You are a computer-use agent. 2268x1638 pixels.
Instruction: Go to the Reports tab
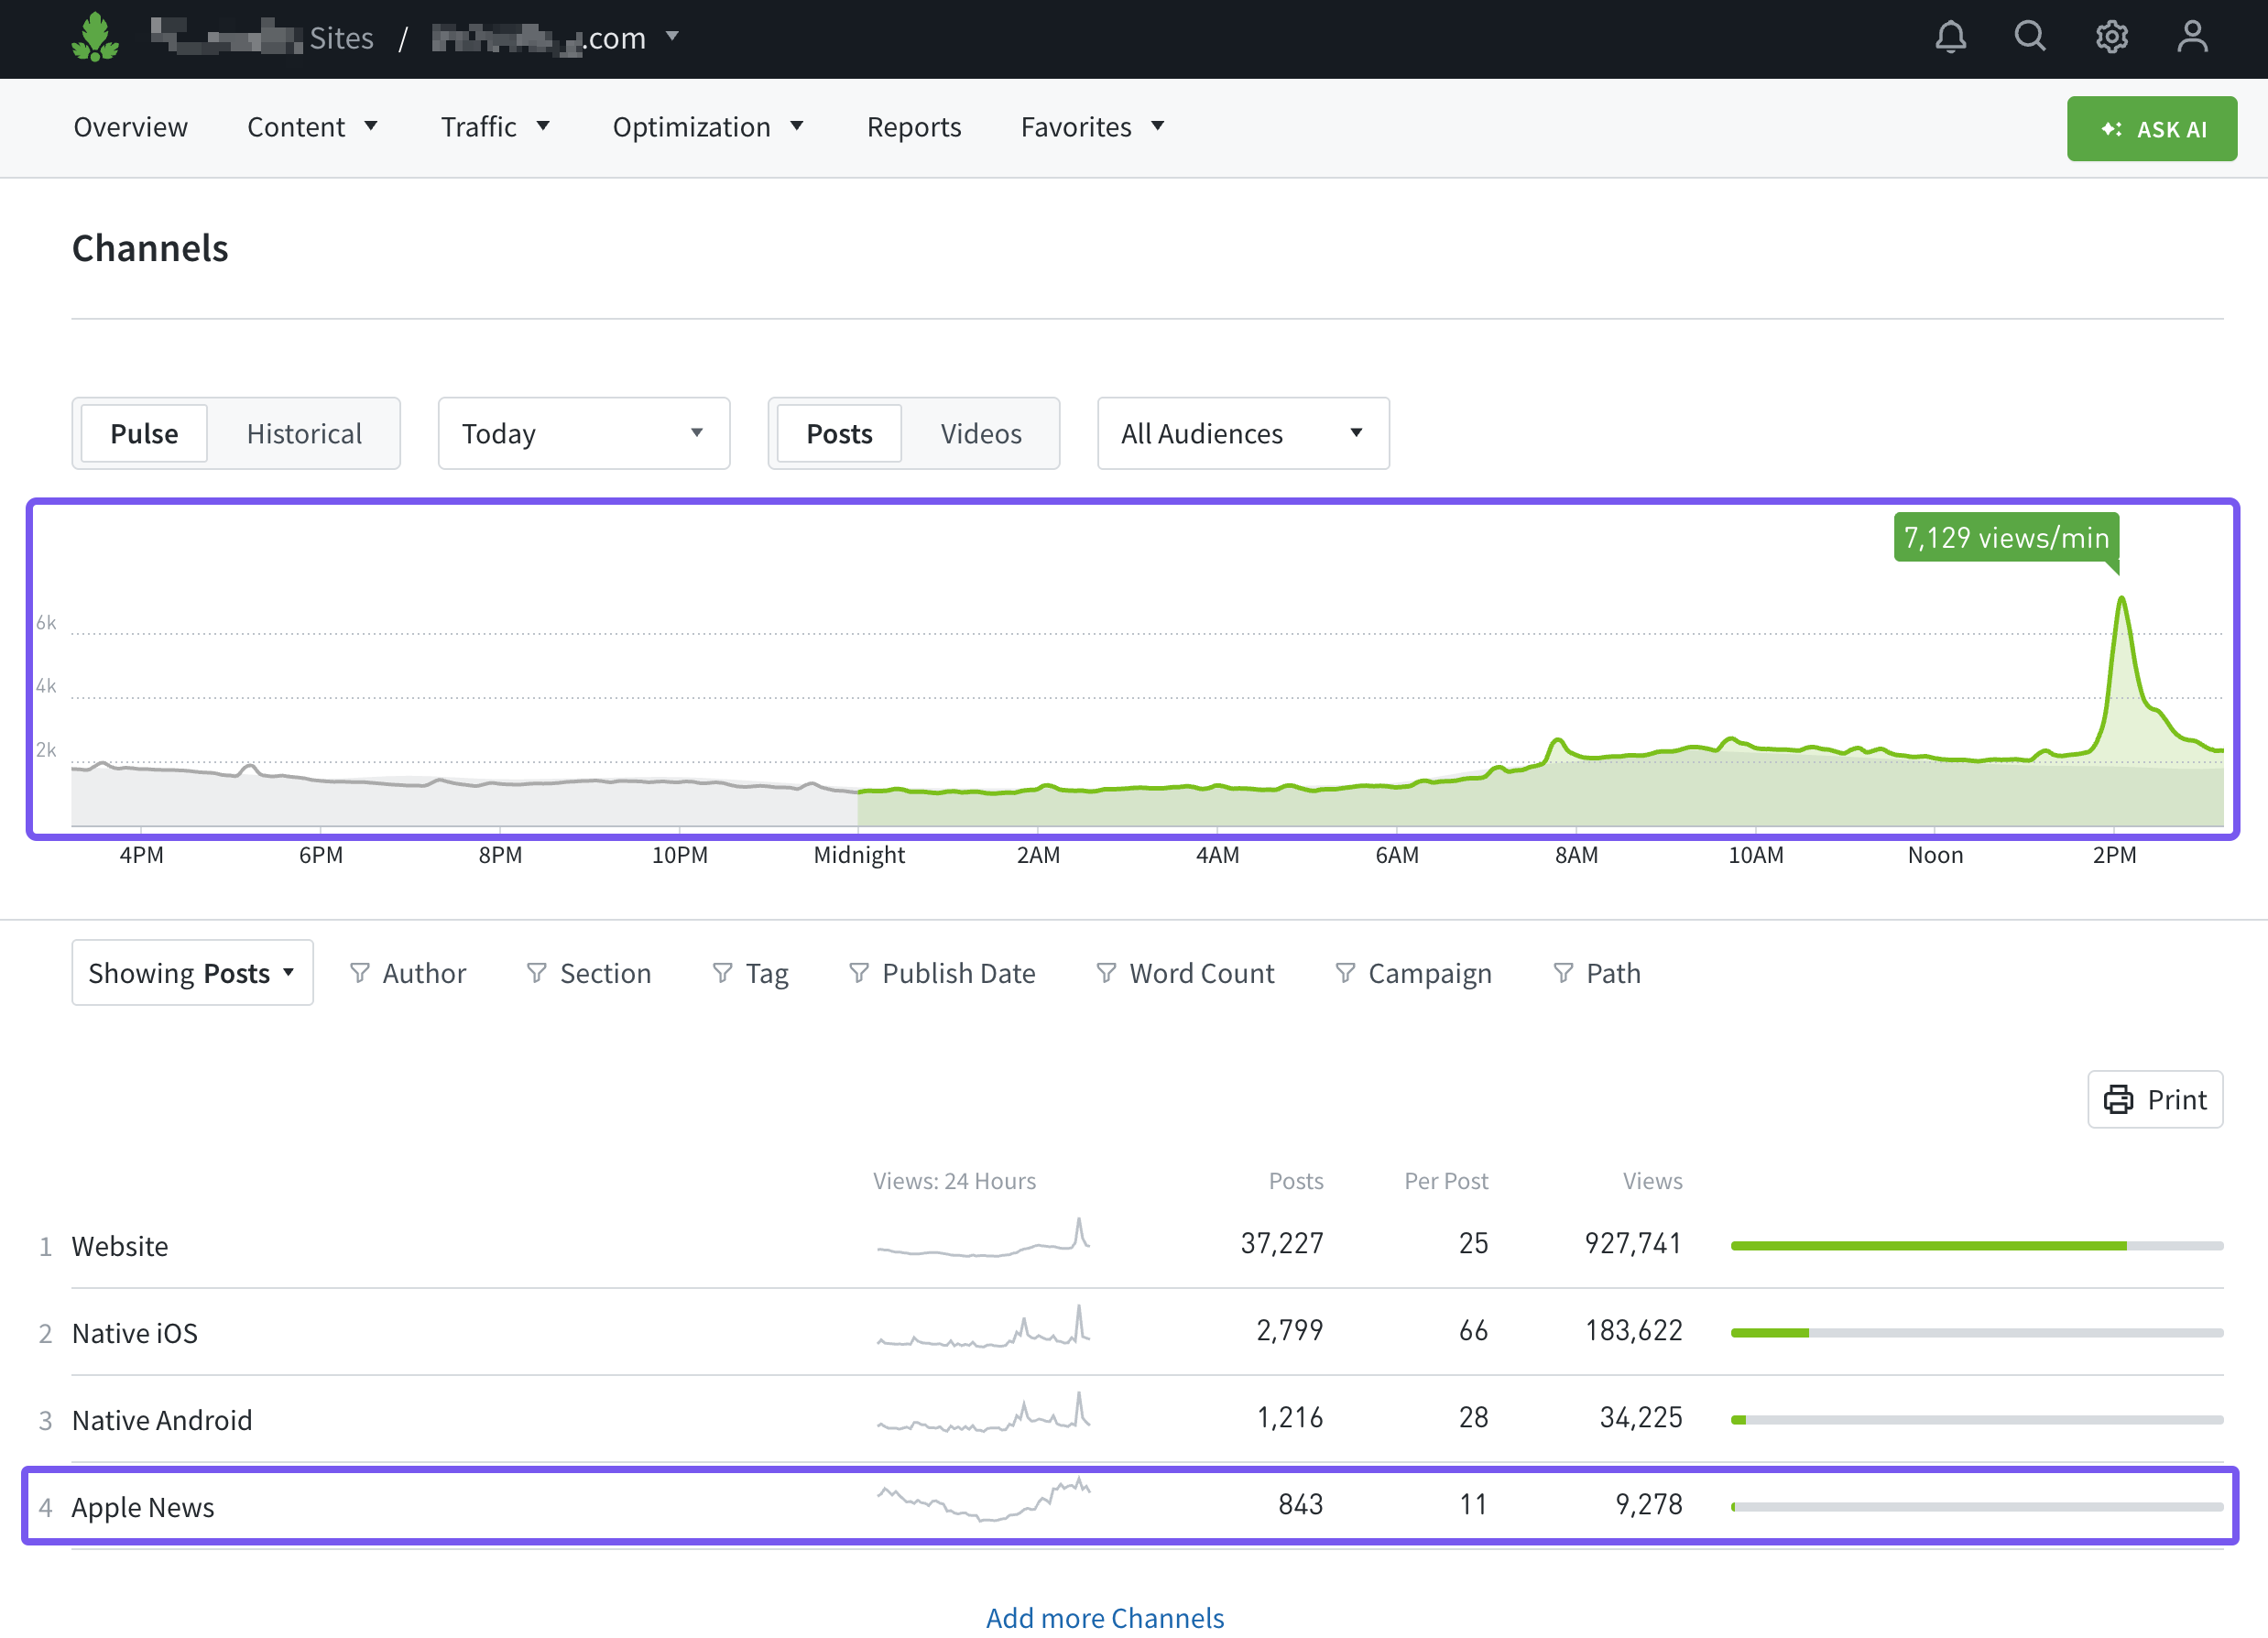click(x=913, y=127)
